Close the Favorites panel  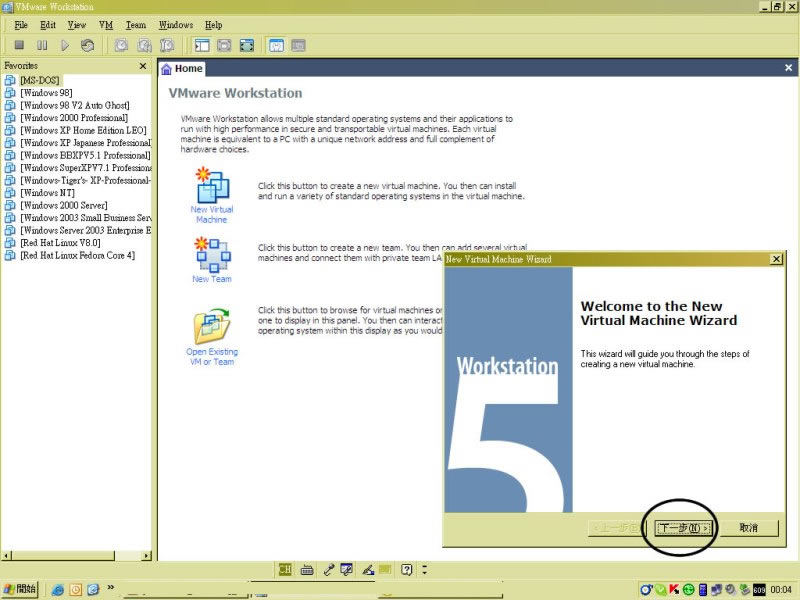click(143, 66)
